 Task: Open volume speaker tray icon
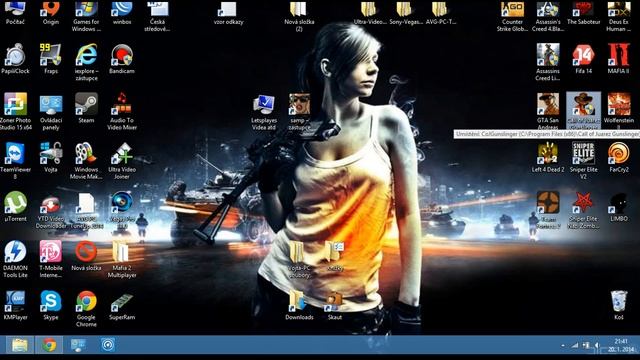pos(597,346)
